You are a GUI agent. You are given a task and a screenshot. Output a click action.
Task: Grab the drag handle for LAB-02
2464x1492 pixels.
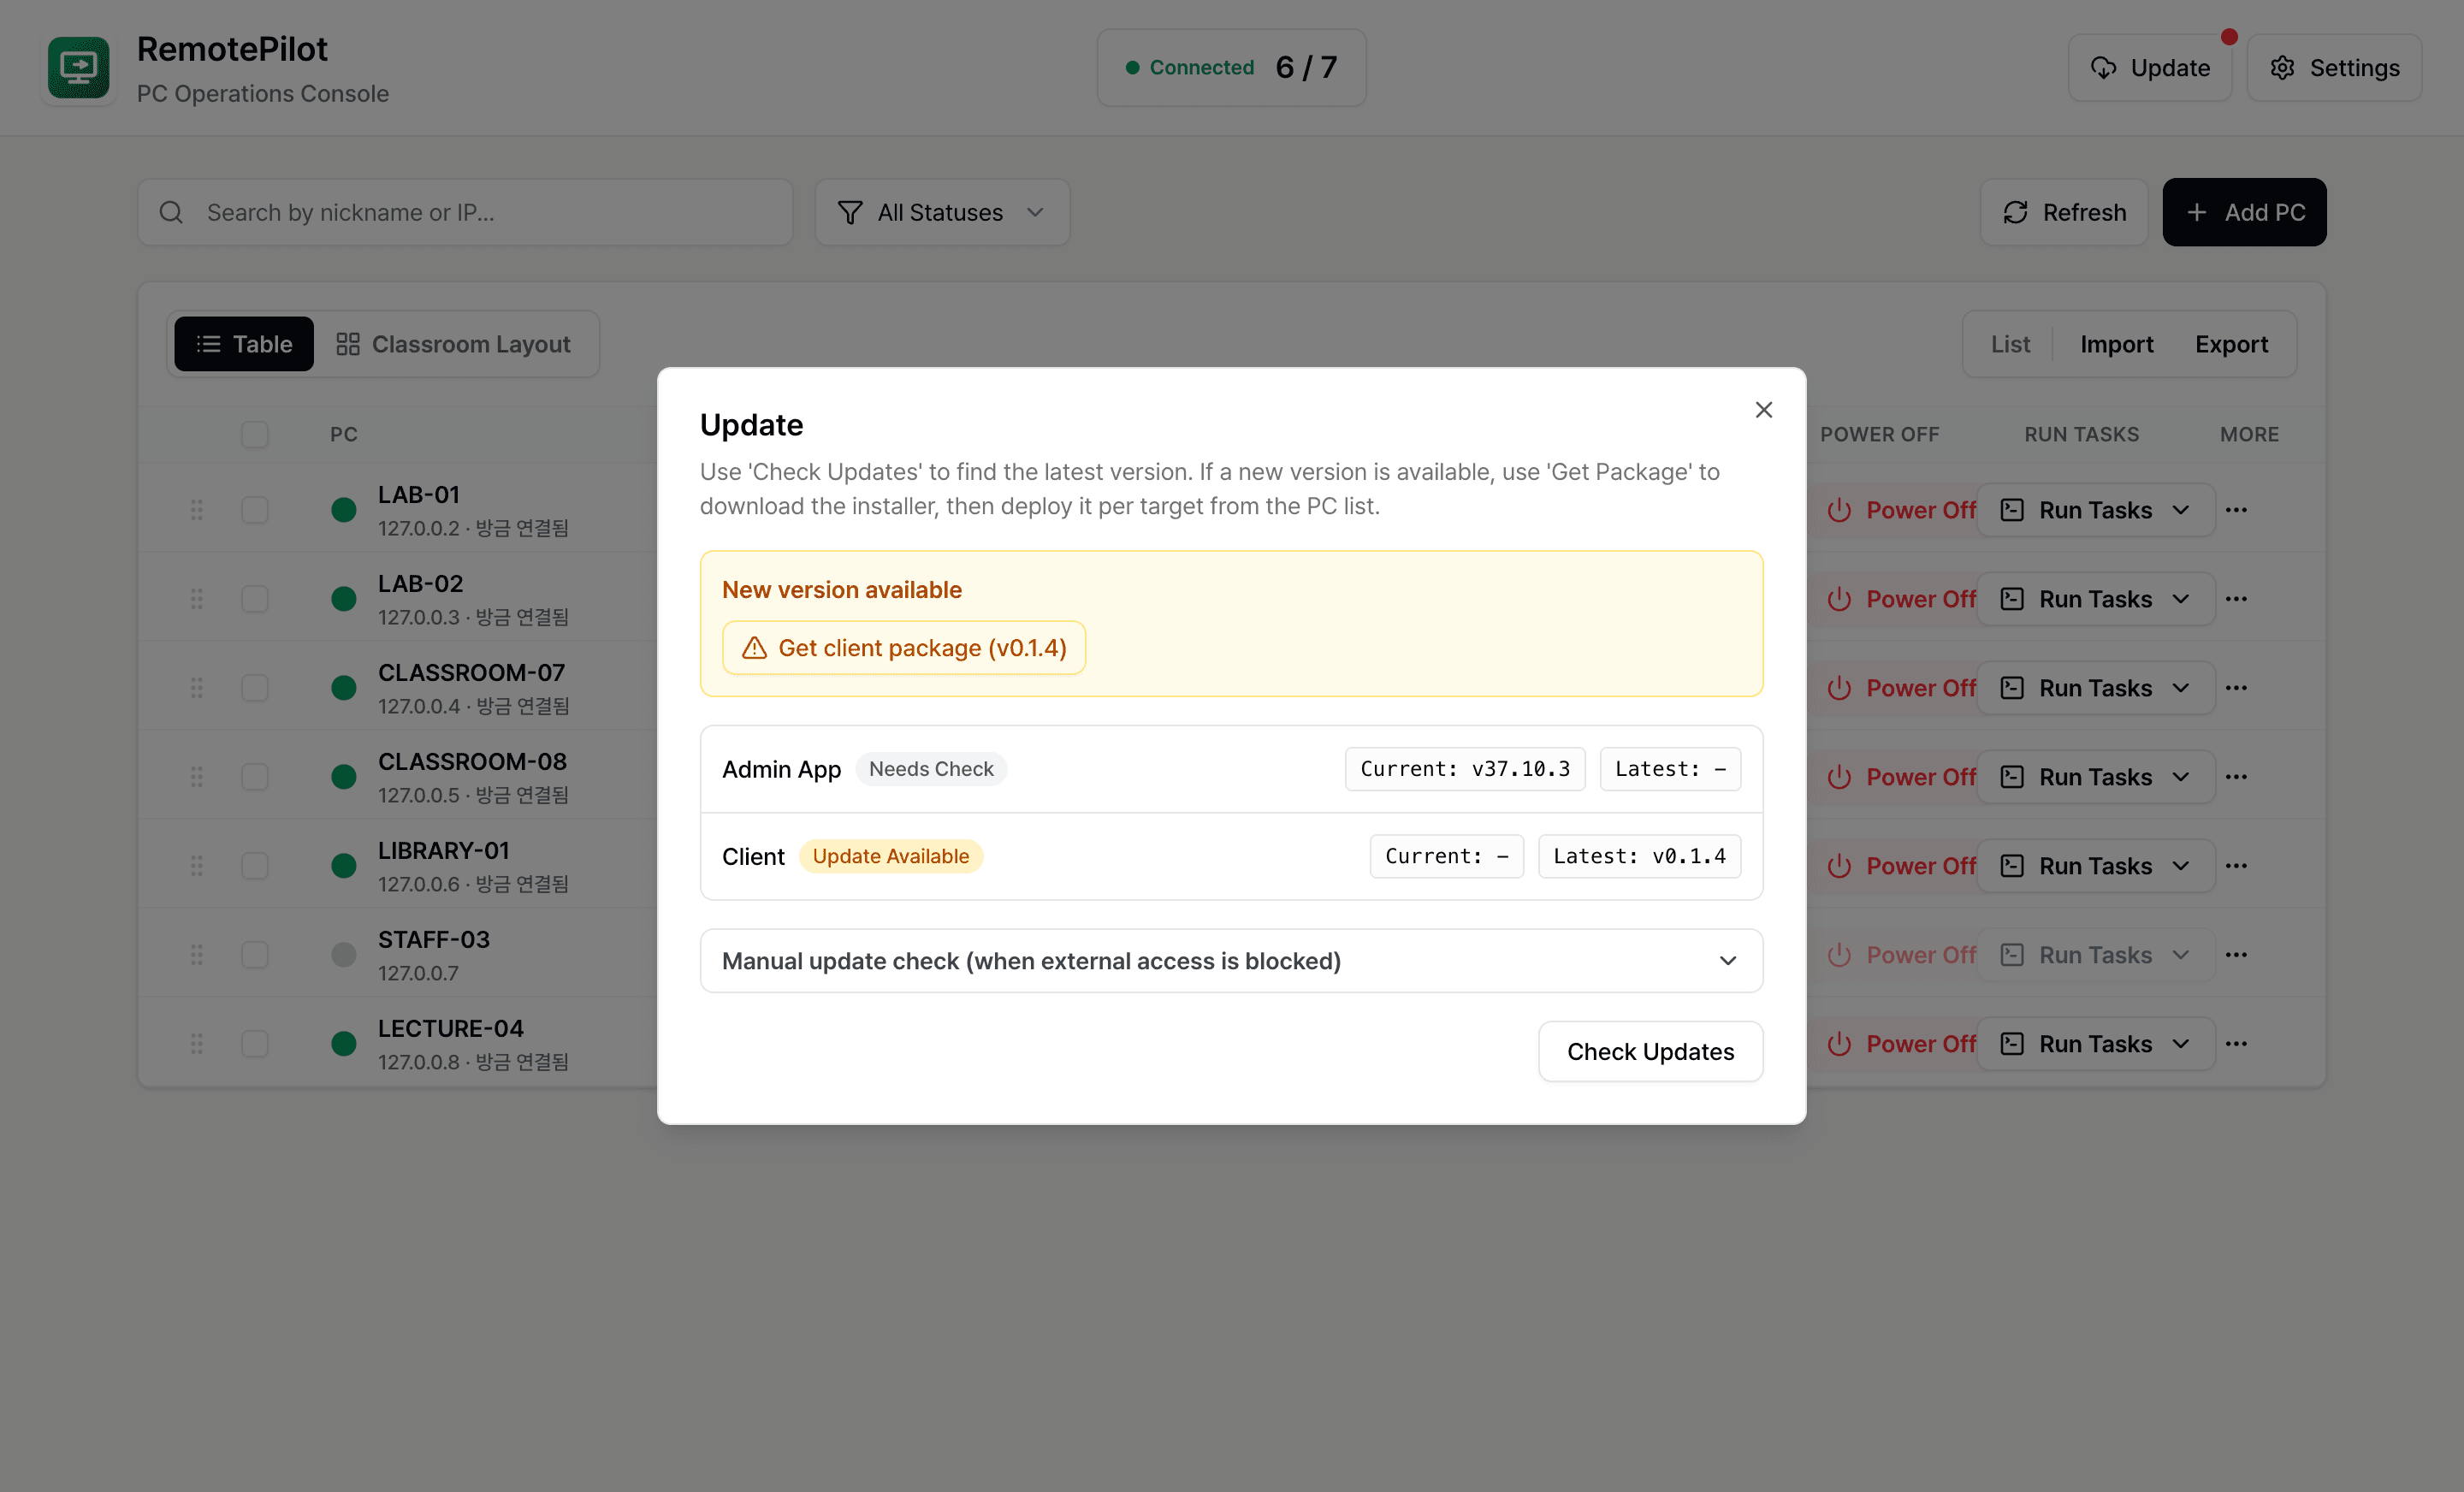pos(197,599)
